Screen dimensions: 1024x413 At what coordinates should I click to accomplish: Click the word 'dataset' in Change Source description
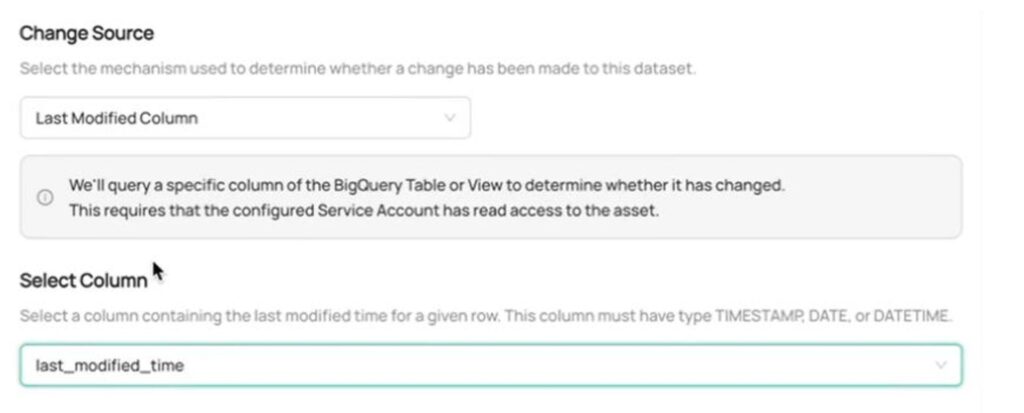point(668,69)
